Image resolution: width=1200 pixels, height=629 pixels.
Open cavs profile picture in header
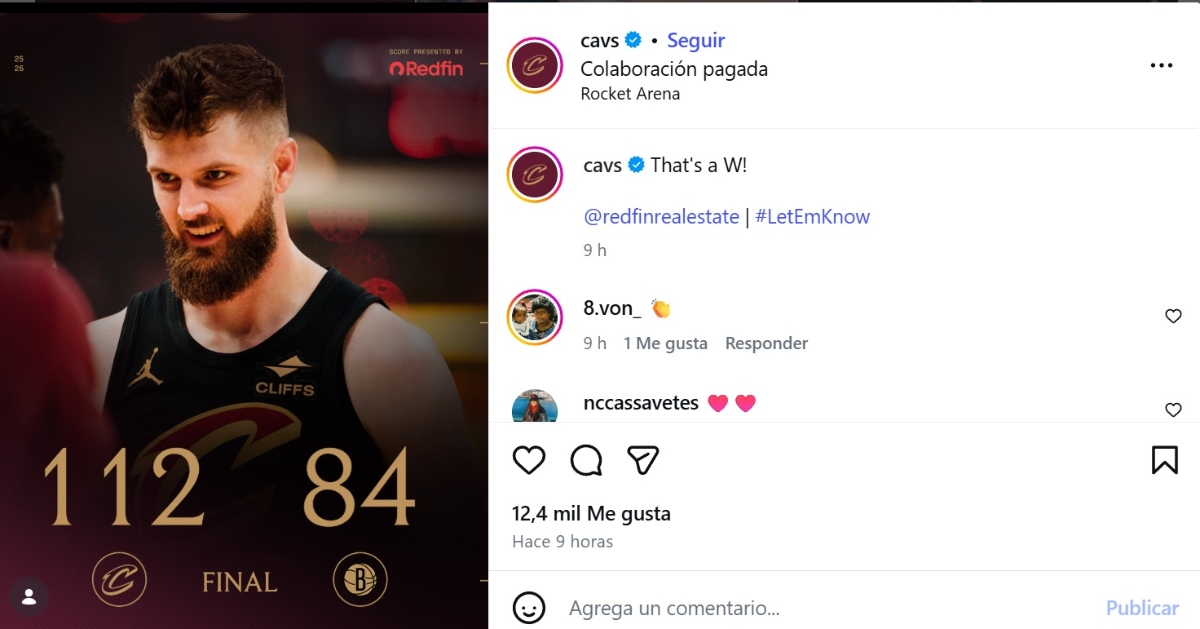point(535,66)
